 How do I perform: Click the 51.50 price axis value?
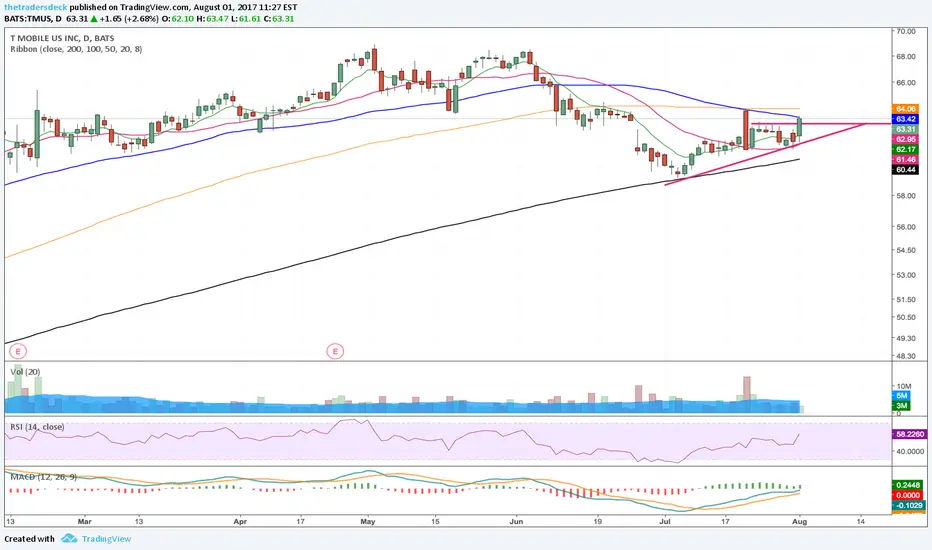906,300
